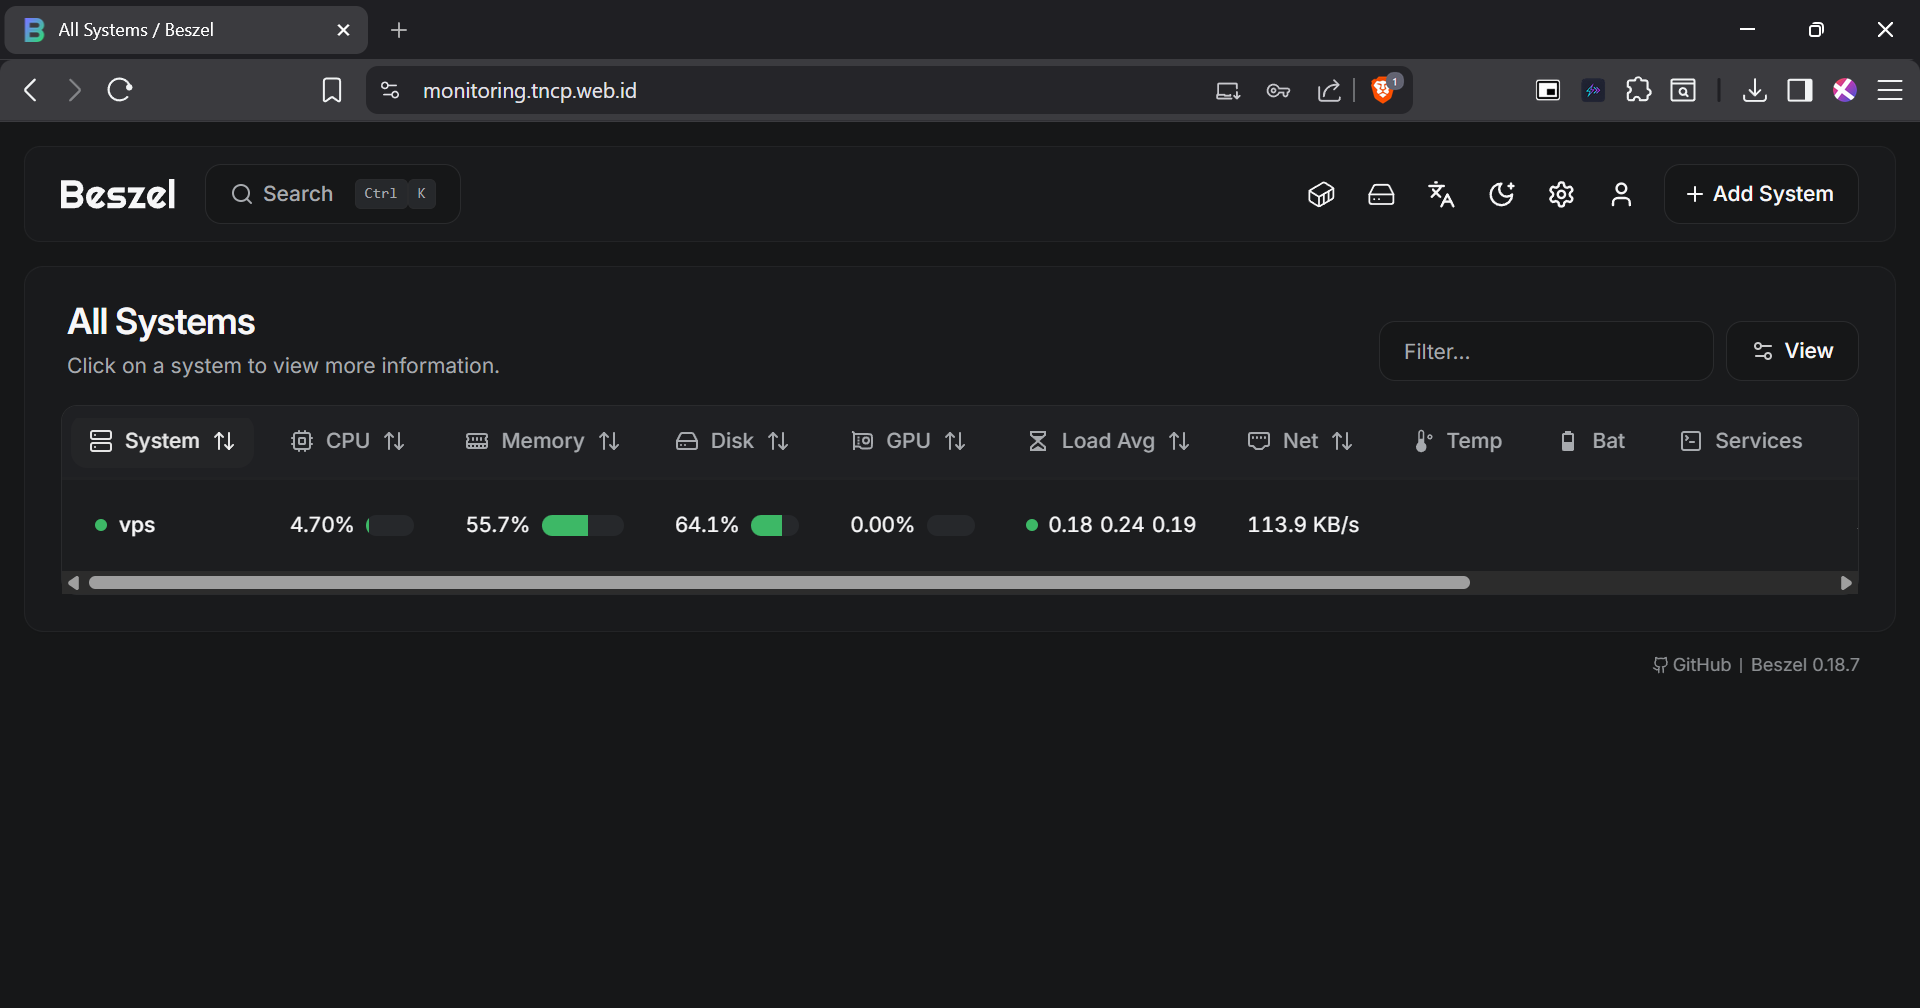Sort by Memory column
This screenshot has height=1008, width=1920.
pos(542,441)
